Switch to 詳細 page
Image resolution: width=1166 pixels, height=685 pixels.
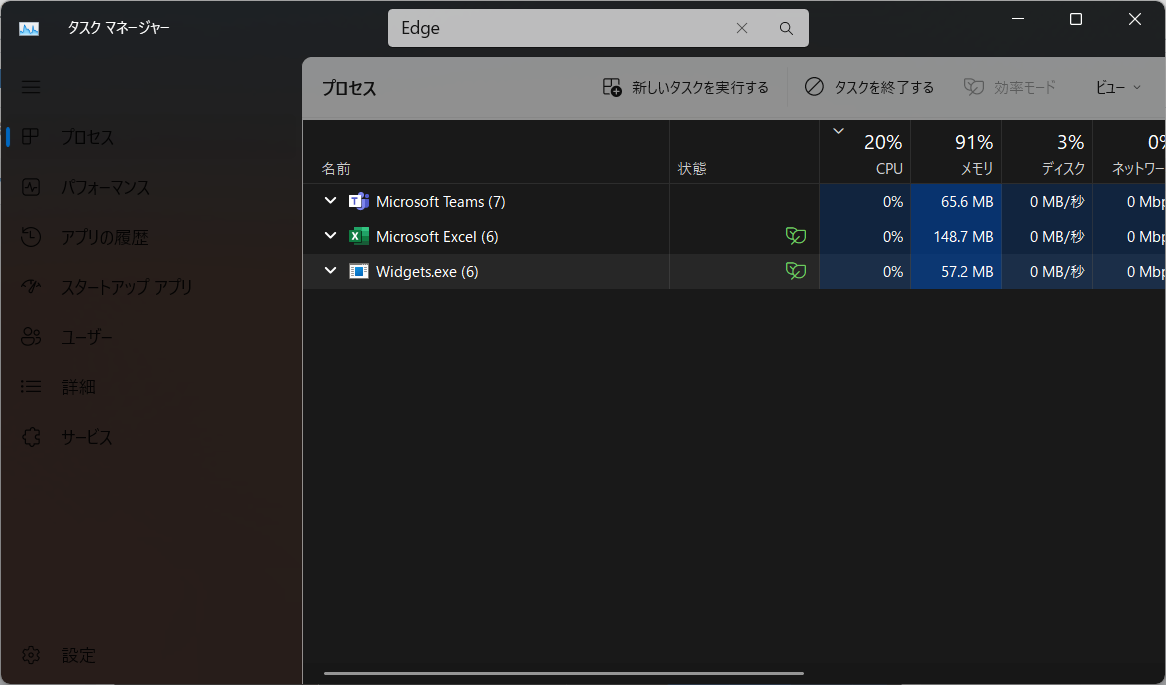click(x=151, y=386)
